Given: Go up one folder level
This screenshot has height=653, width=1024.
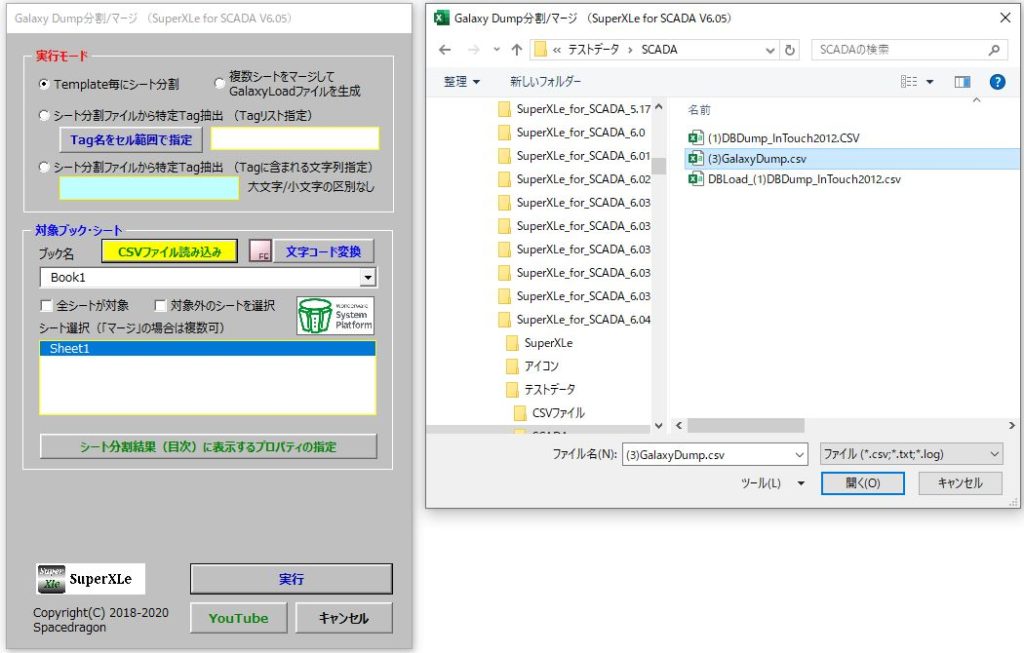Looking at the screenshot, I should [x=517, y=50].
